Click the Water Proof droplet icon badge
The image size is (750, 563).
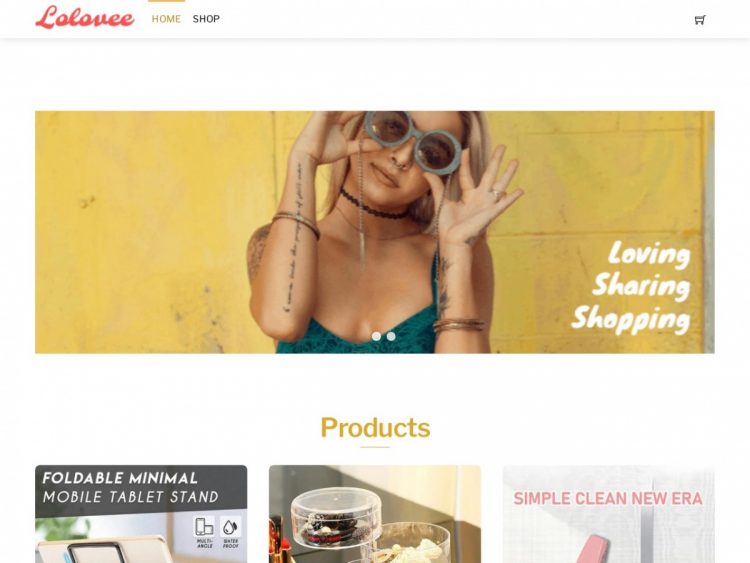click(230, 531)
